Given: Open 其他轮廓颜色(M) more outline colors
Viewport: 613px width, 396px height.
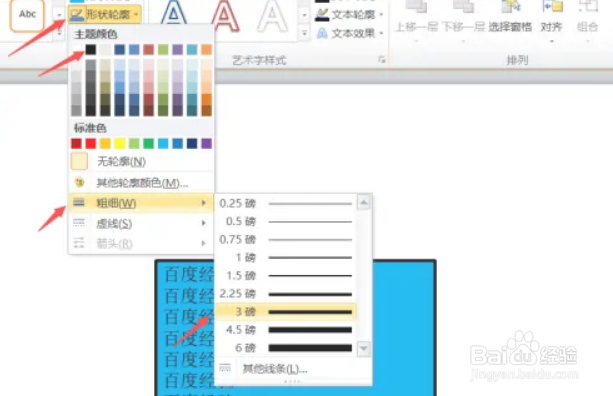Looking at the screenshot, I should [141, 183].
